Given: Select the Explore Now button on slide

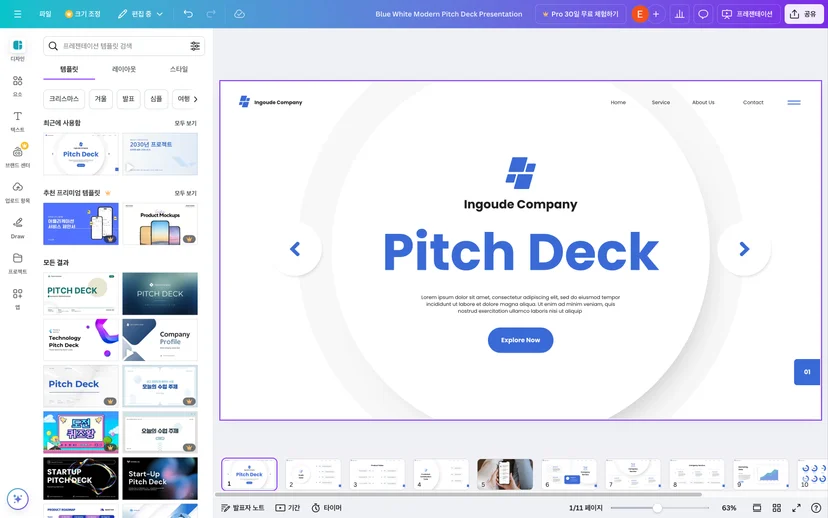Looking at the screenshot, I should tap(520, 340).
